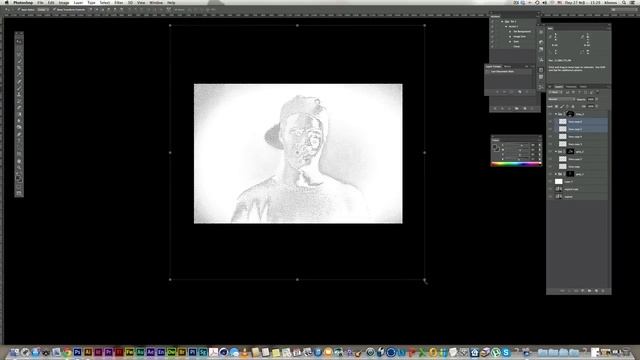Open the File menu
Viewport: 640px width, 360px height.
(40, 2)
